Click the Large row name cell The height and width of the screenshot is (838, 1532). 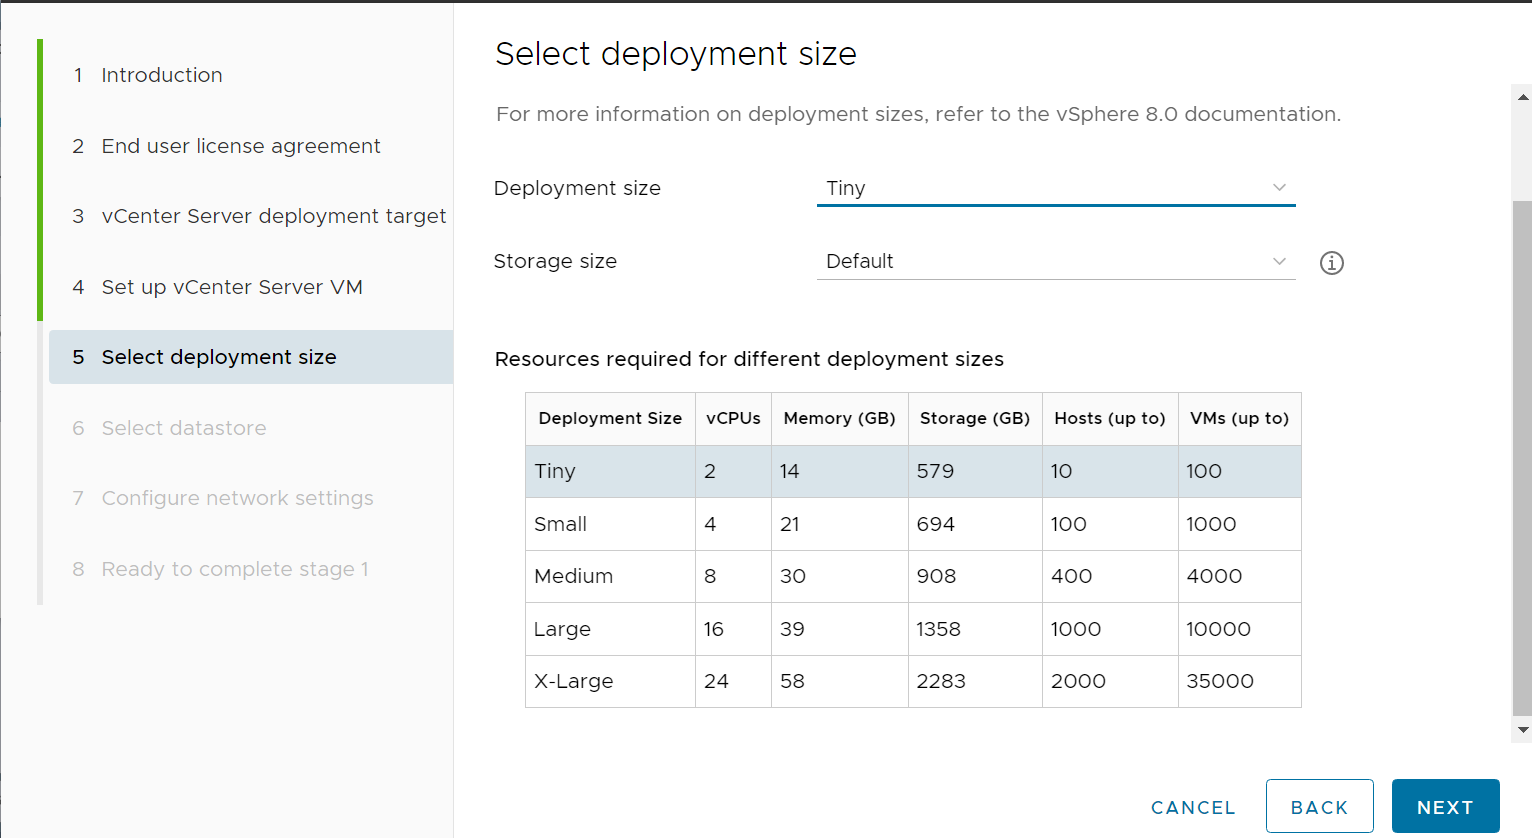[x=610, y=629]
